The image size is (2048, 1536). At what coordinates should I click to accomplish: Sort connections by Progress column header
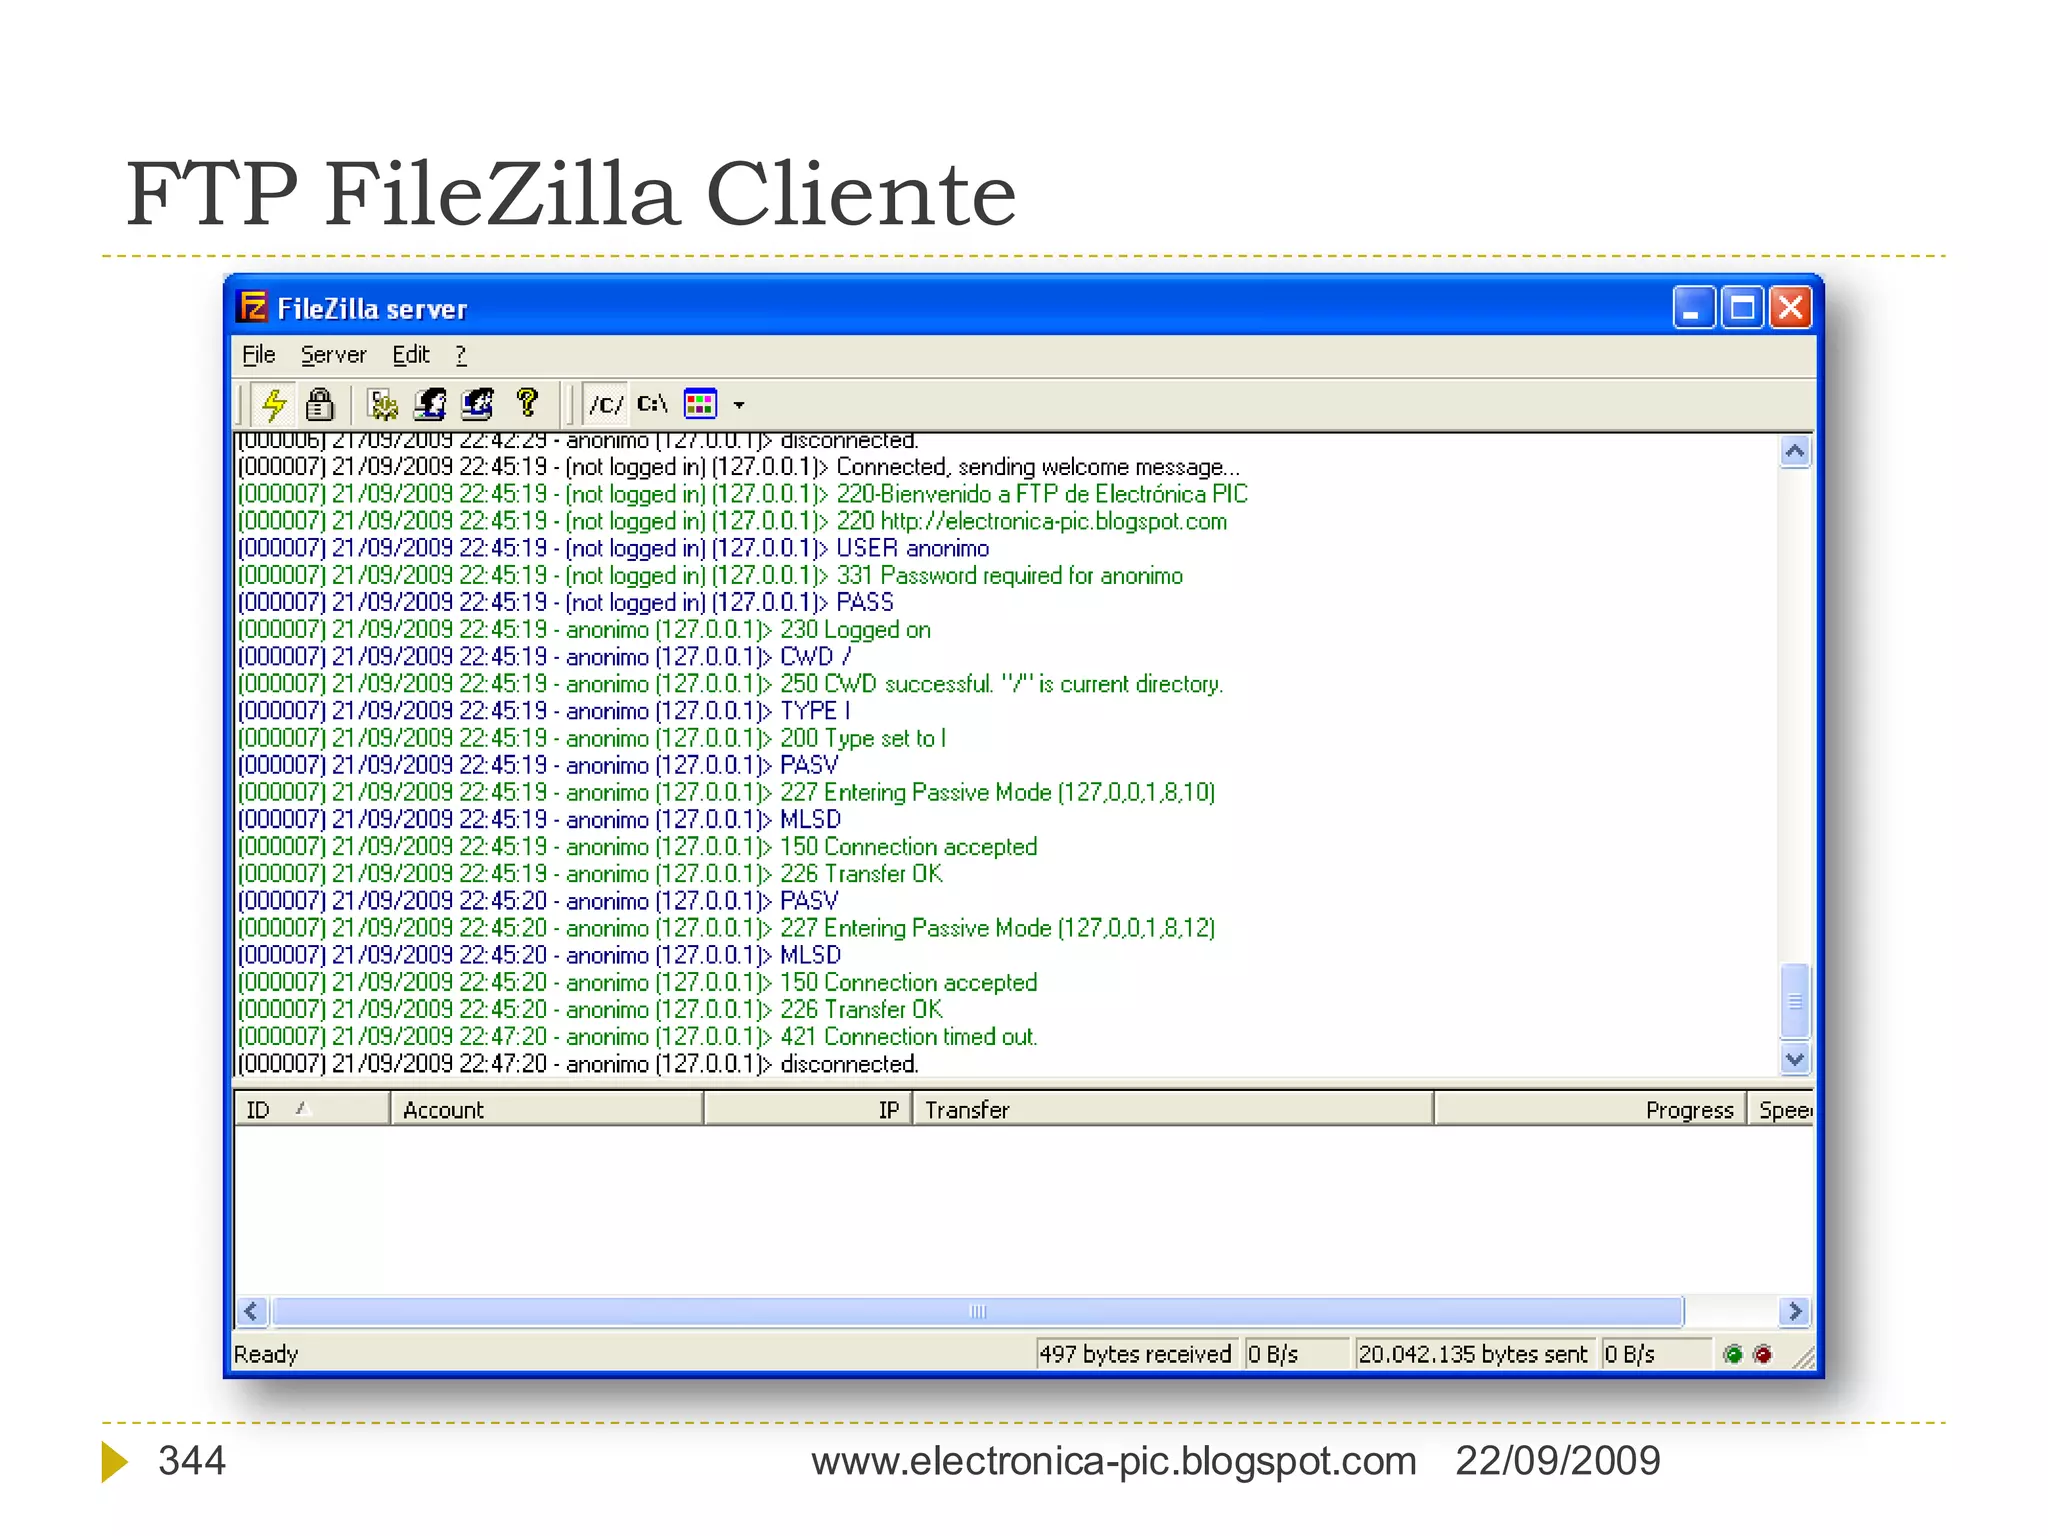point(1591,1109)
